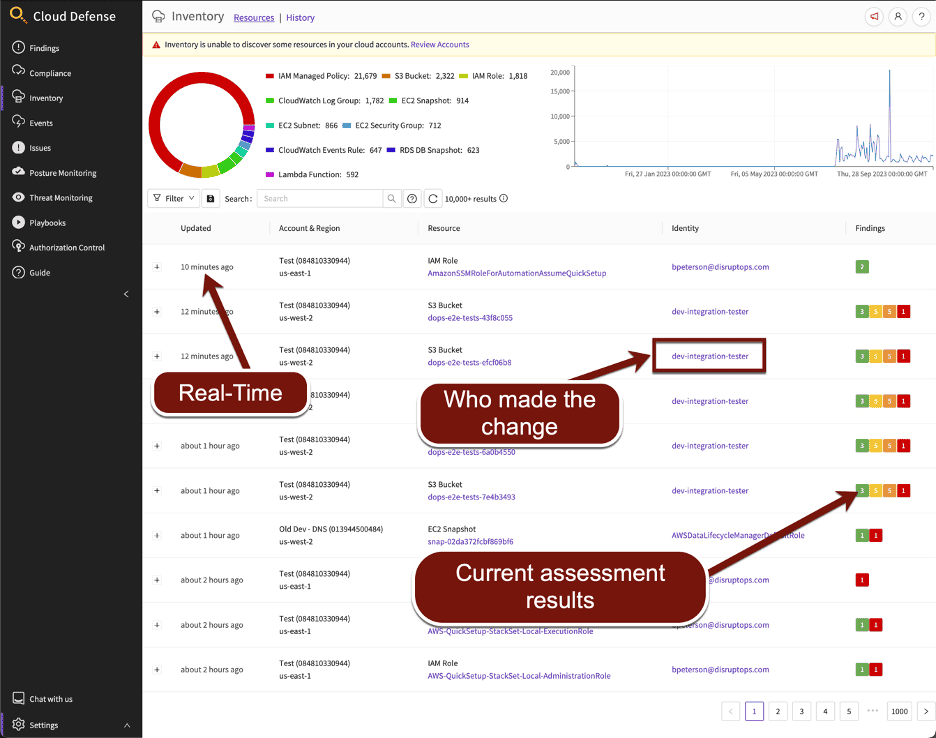Open the help question mark icon at top right
The height and width of the screenshot is (738, 936).
click(x=922, y=17)
